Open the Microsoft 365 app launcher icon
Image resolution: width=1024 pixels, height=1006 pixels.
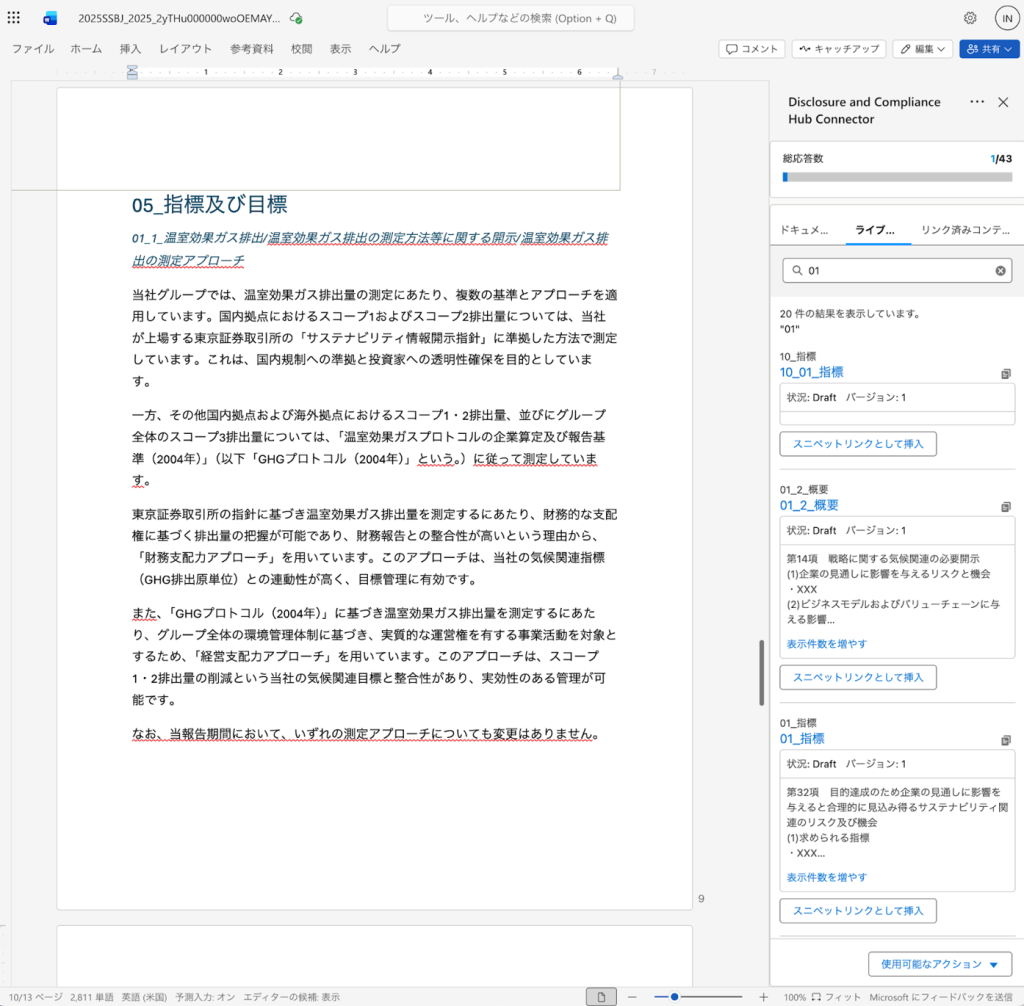(x=13, y=17)
